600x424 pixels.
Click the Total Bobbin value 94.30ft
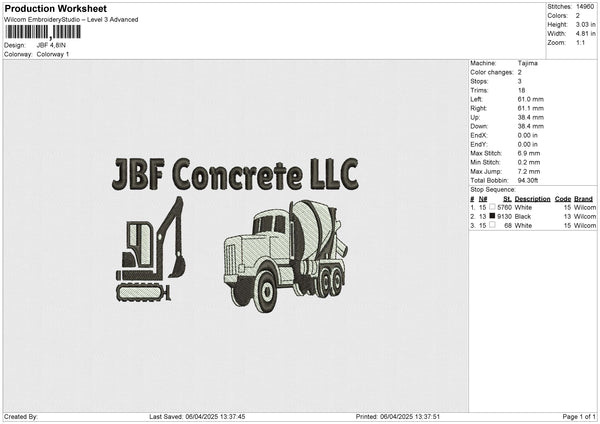coord(530,178)
